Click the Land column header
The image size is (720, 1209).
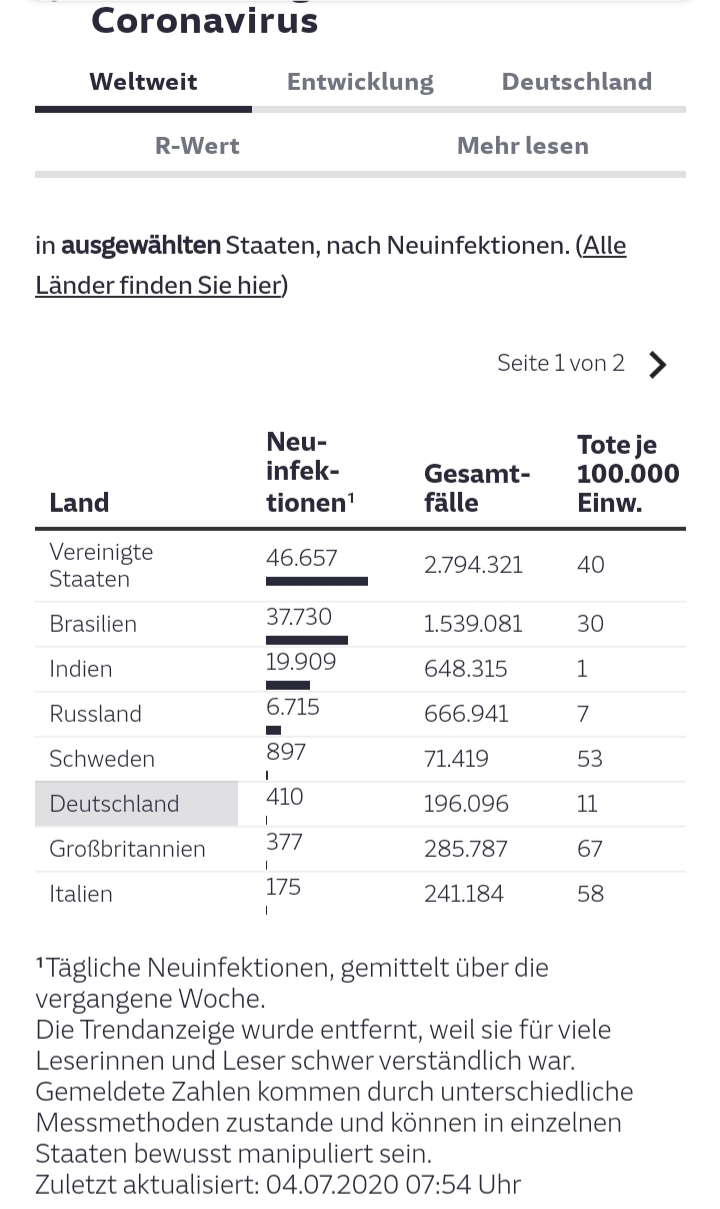(79, 502)
